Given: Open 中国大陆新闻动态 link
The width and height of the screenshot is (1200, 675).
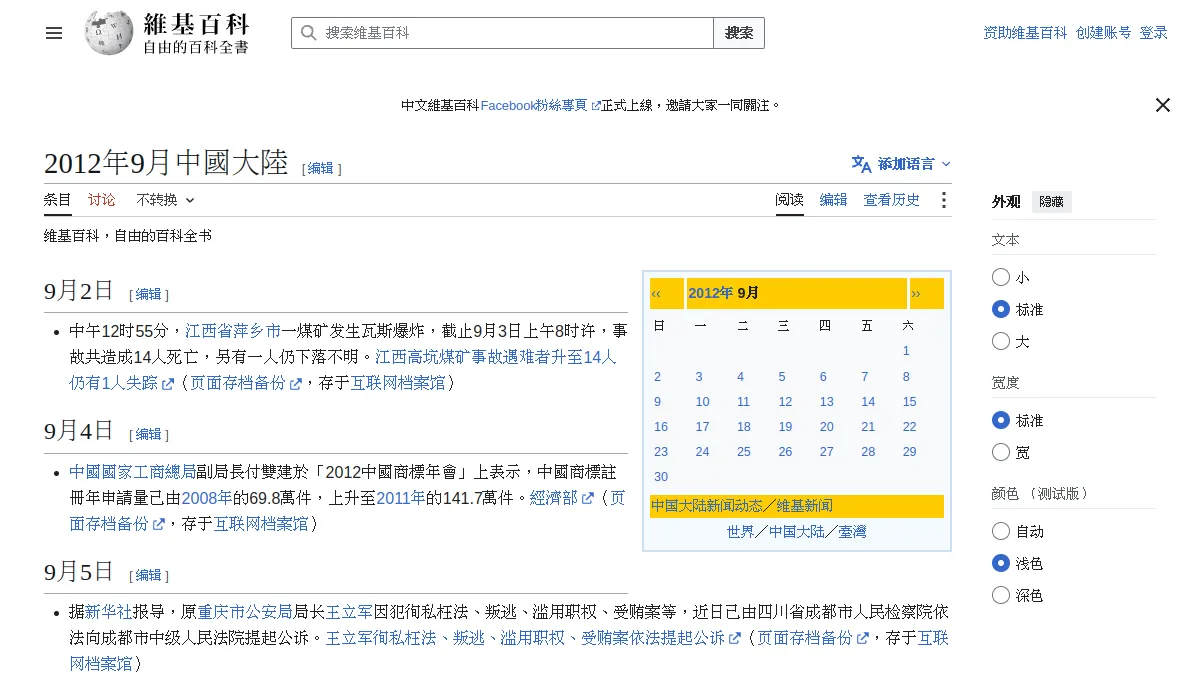Looking at the screenshot, I should coord(707,506).
